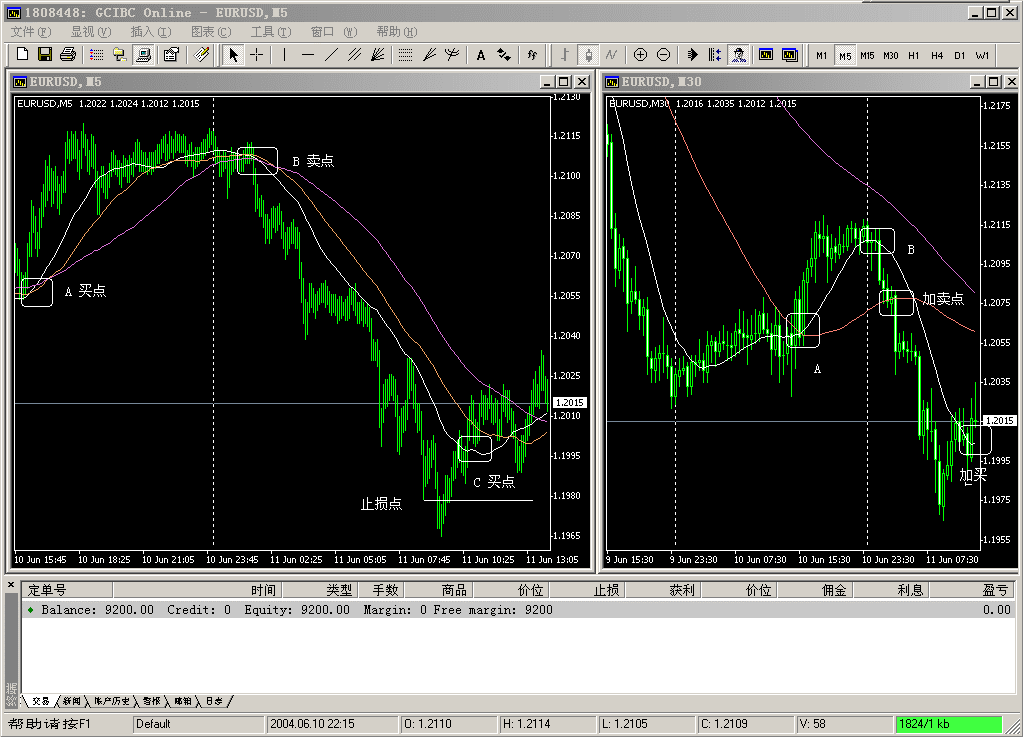Viewport: 1023px width, 737px height.
Task: Open the 帮助(H) menu
Action: pyautogui.click(x=397, y=31)
